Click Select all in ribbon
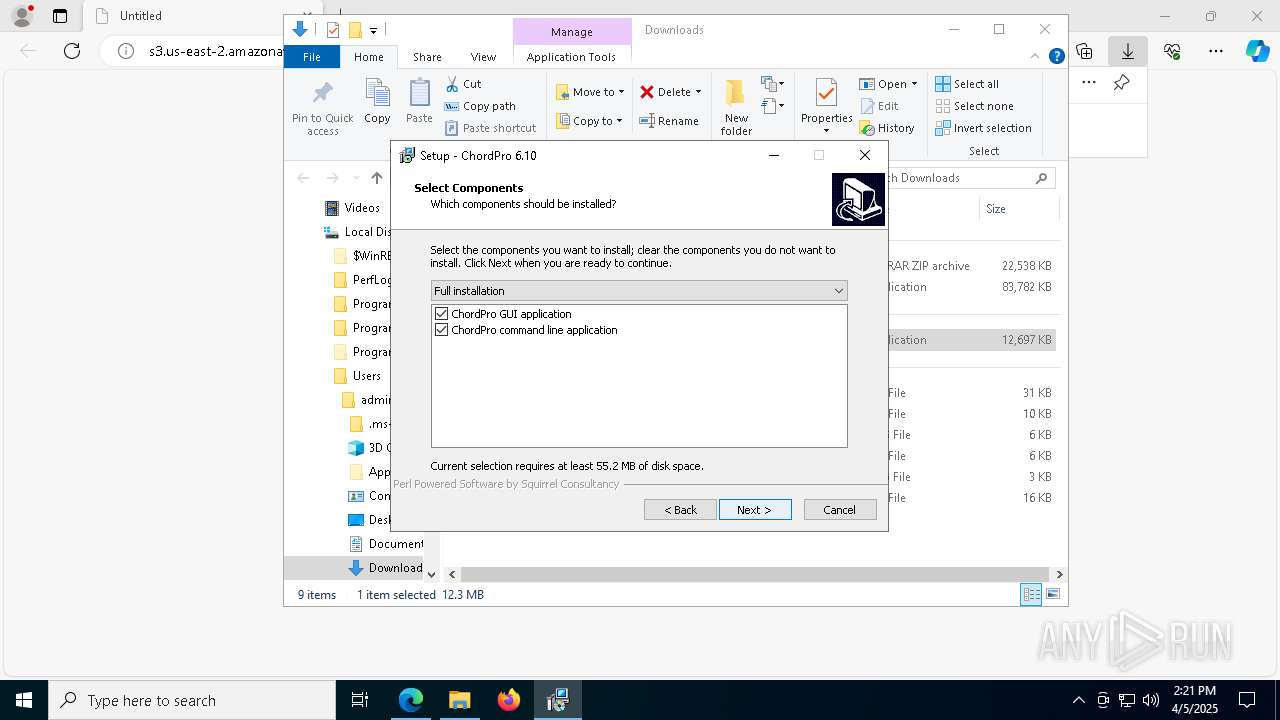Viewport: 1280px width, 720px height. (x=967, y=84)
